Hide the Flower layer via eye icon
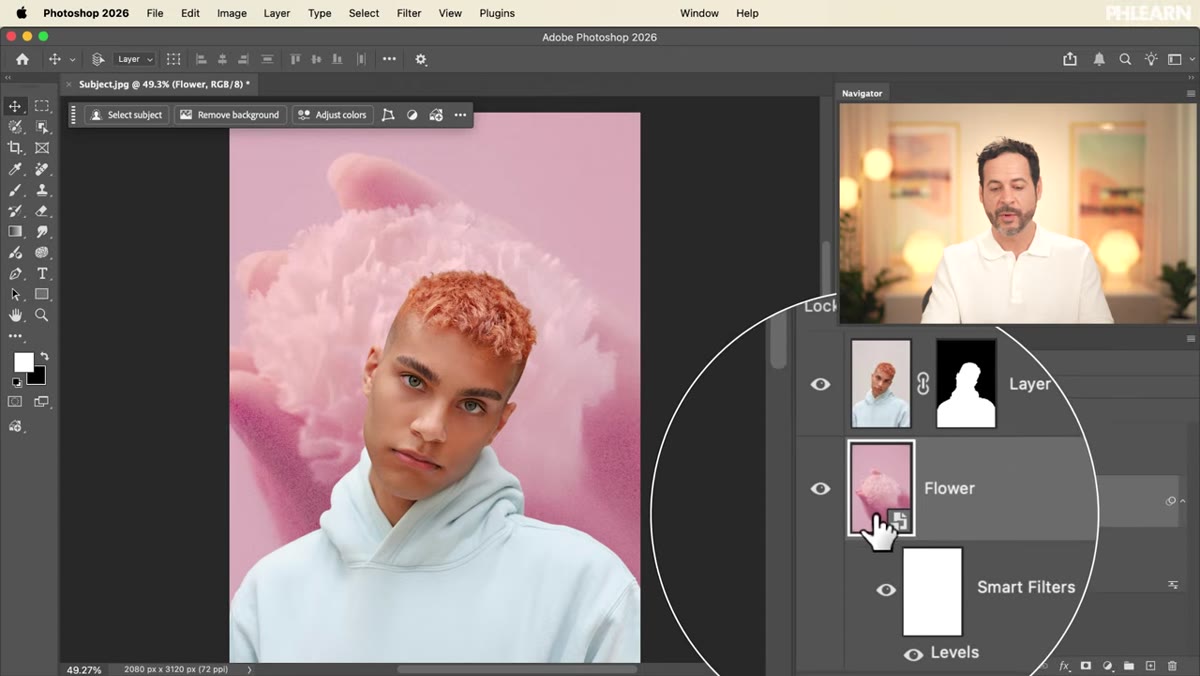This screenshot has height=676, width=1200. click(820, 488)
